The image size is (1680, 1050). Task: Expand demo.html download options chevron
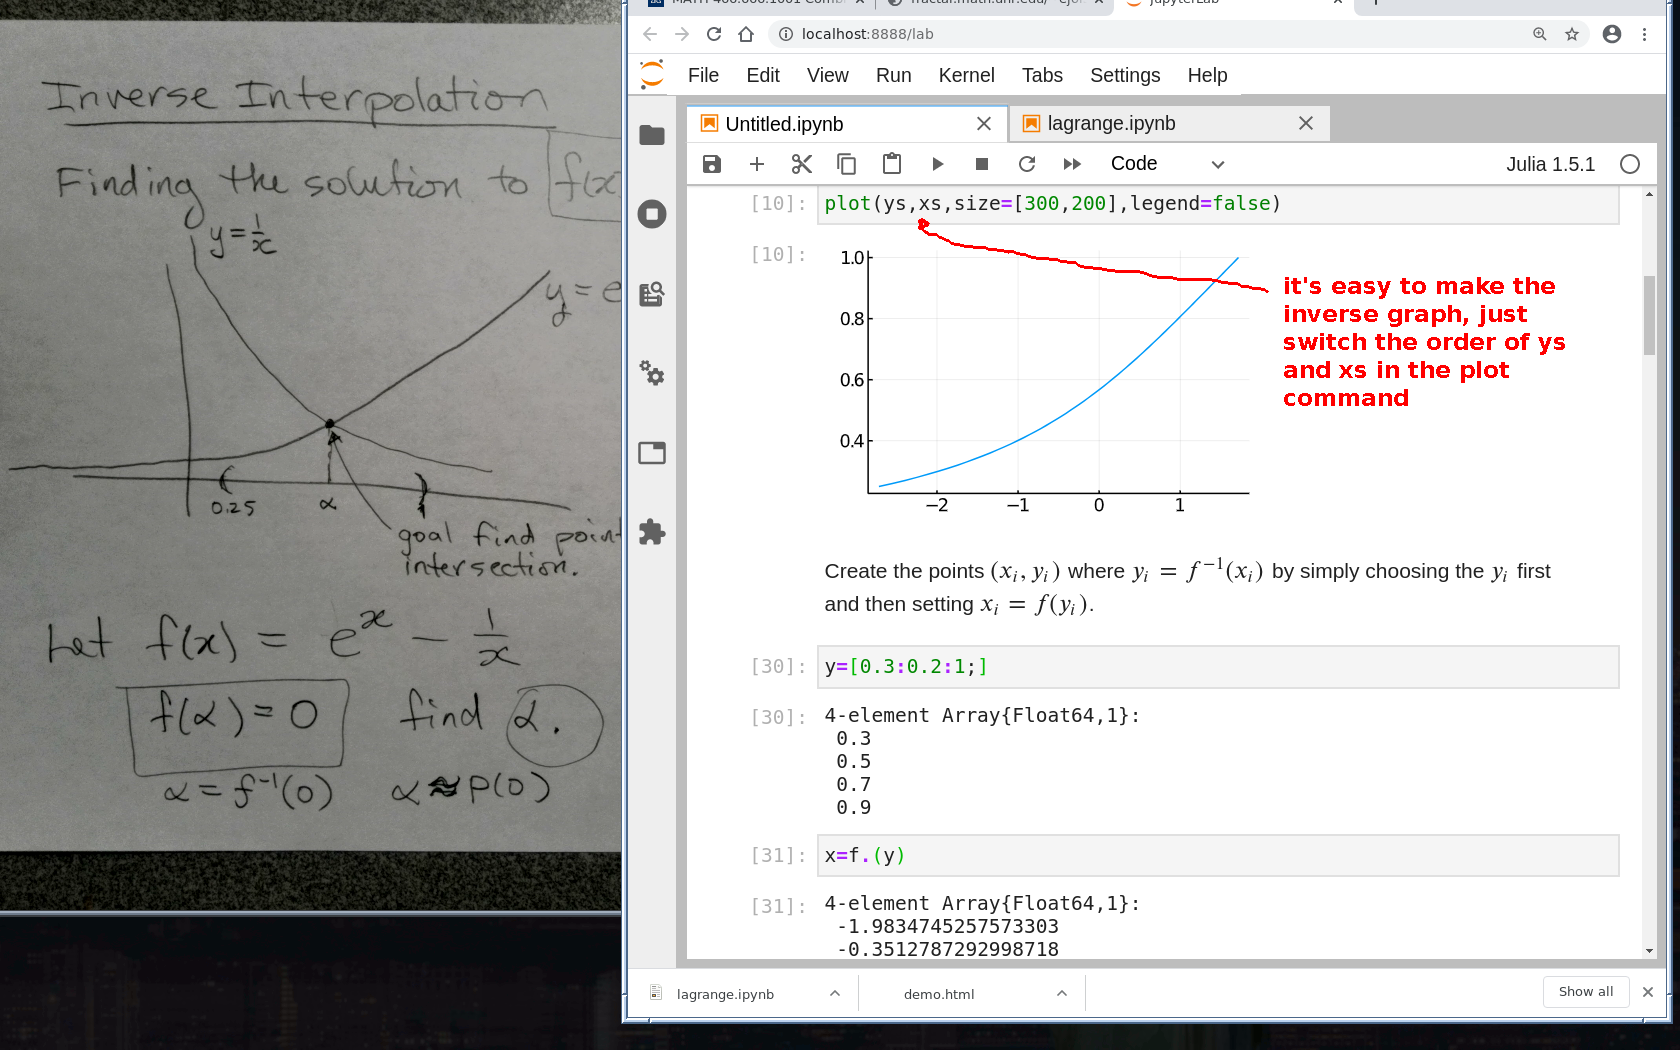[x=1062, y=993]
